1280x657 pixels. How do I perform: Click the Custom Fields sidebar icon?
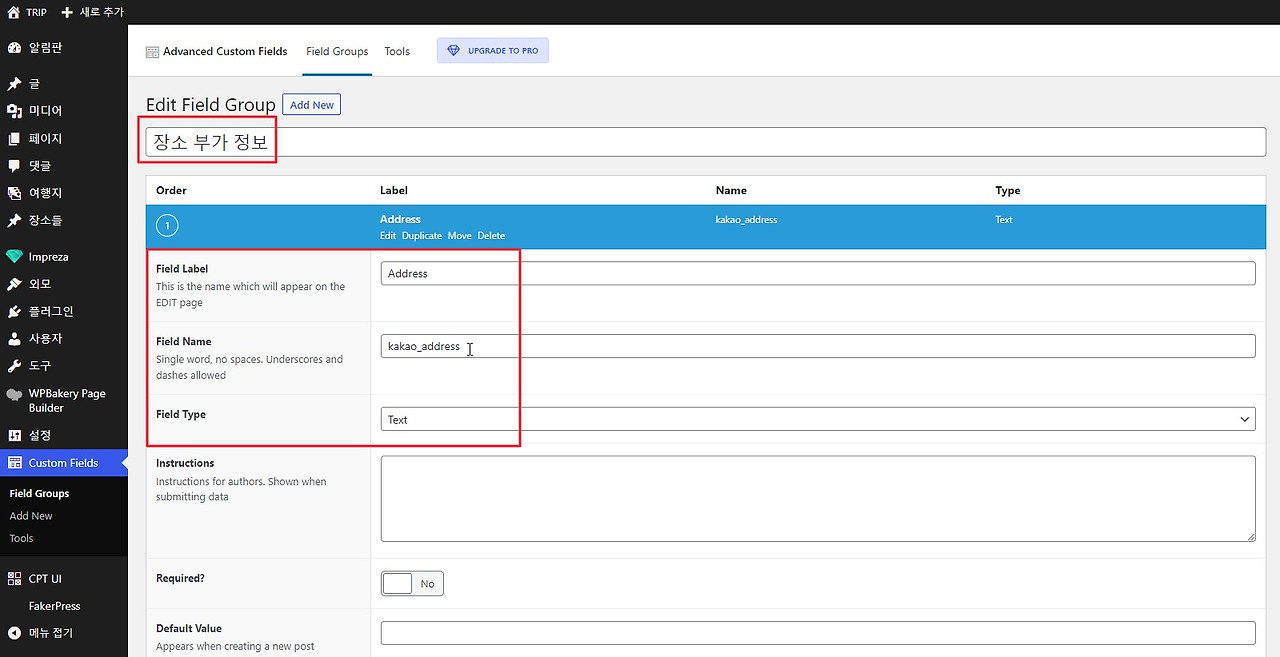pos(14,463)
